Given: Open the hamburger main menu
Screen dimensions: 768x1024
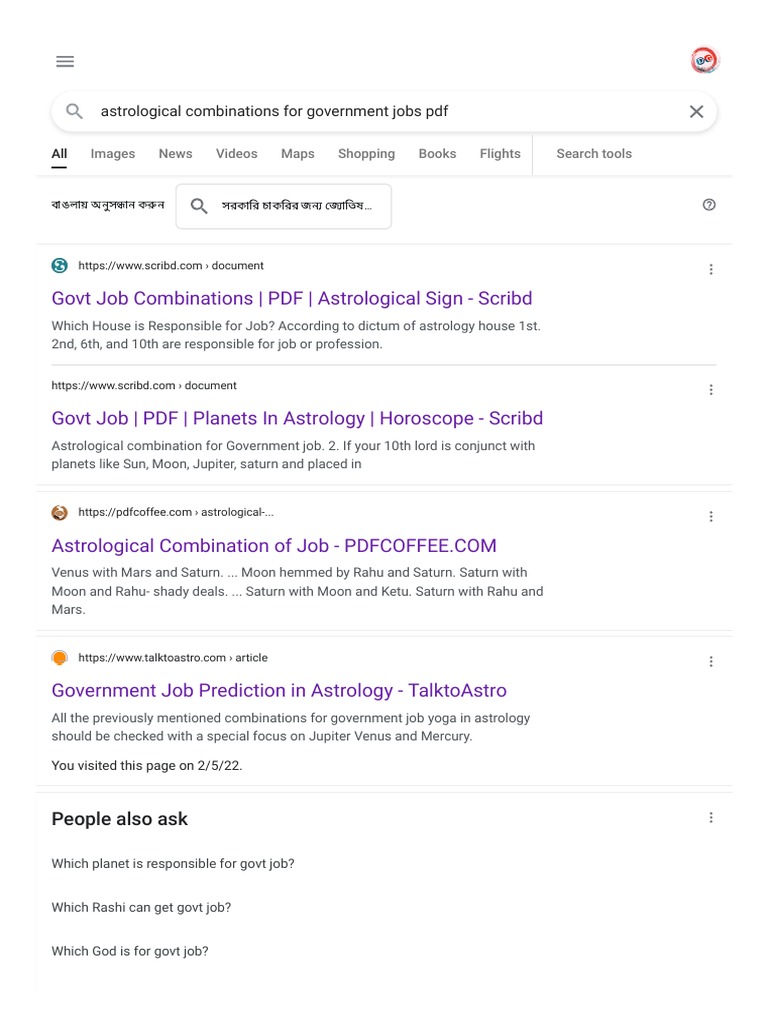Looking at the screenshot, I should pyautogui.click(x=65, y=61).
